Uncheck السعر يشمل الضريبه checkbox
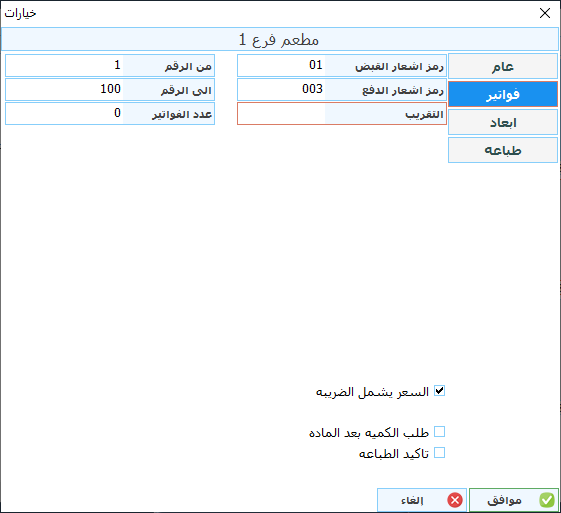Viewport: 561px width, 513px height. coord(439,391)
